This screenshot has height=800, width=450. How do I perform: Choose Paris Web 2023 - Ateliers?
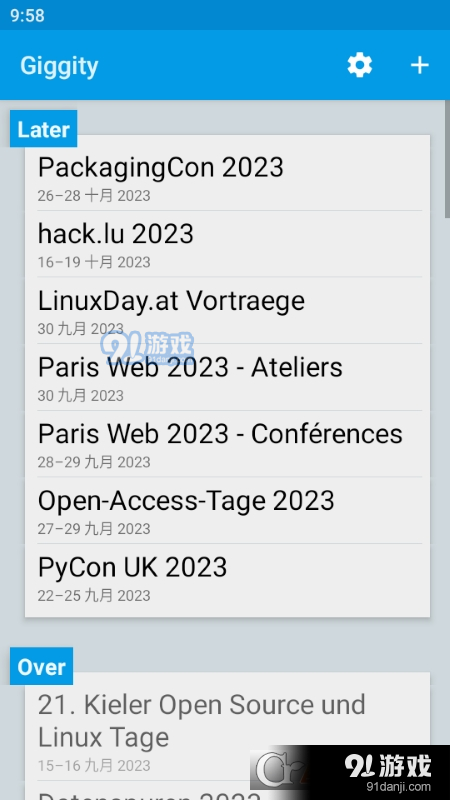pyautogui.click(x=228, y=378)
